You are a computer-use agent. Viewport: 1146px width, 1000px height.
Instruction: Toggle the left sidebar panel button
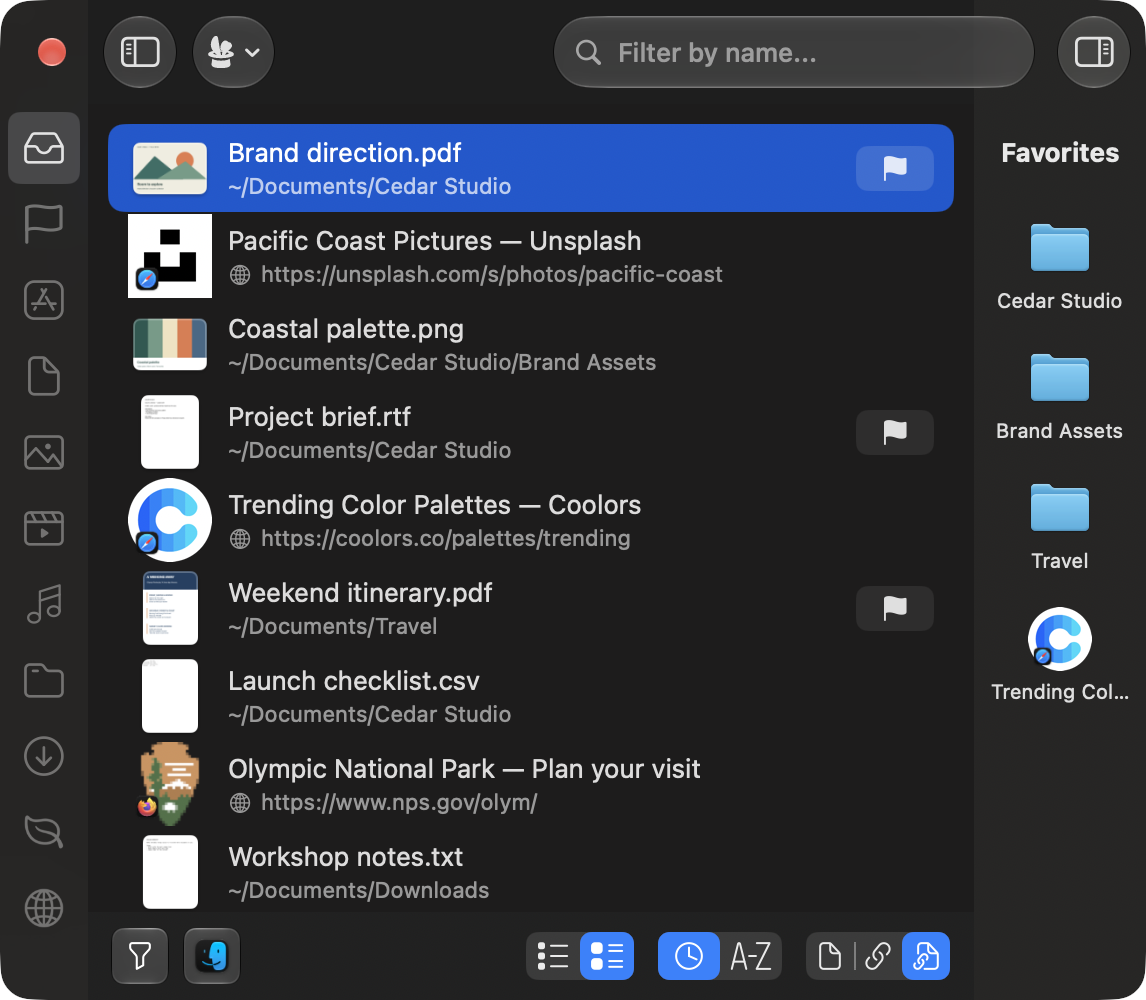[140, 53]
